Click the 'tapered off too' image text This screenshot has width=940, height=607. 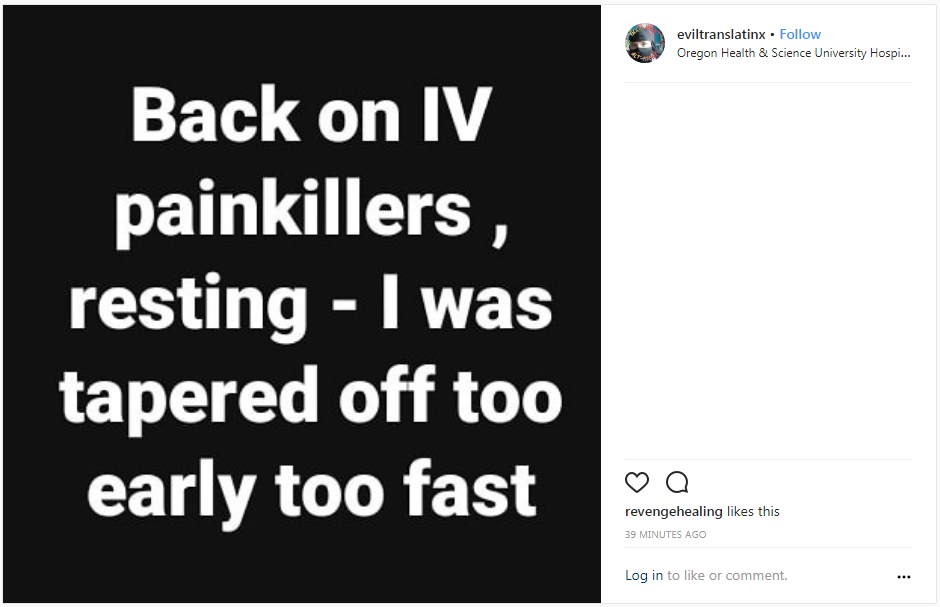click(311, 397)
